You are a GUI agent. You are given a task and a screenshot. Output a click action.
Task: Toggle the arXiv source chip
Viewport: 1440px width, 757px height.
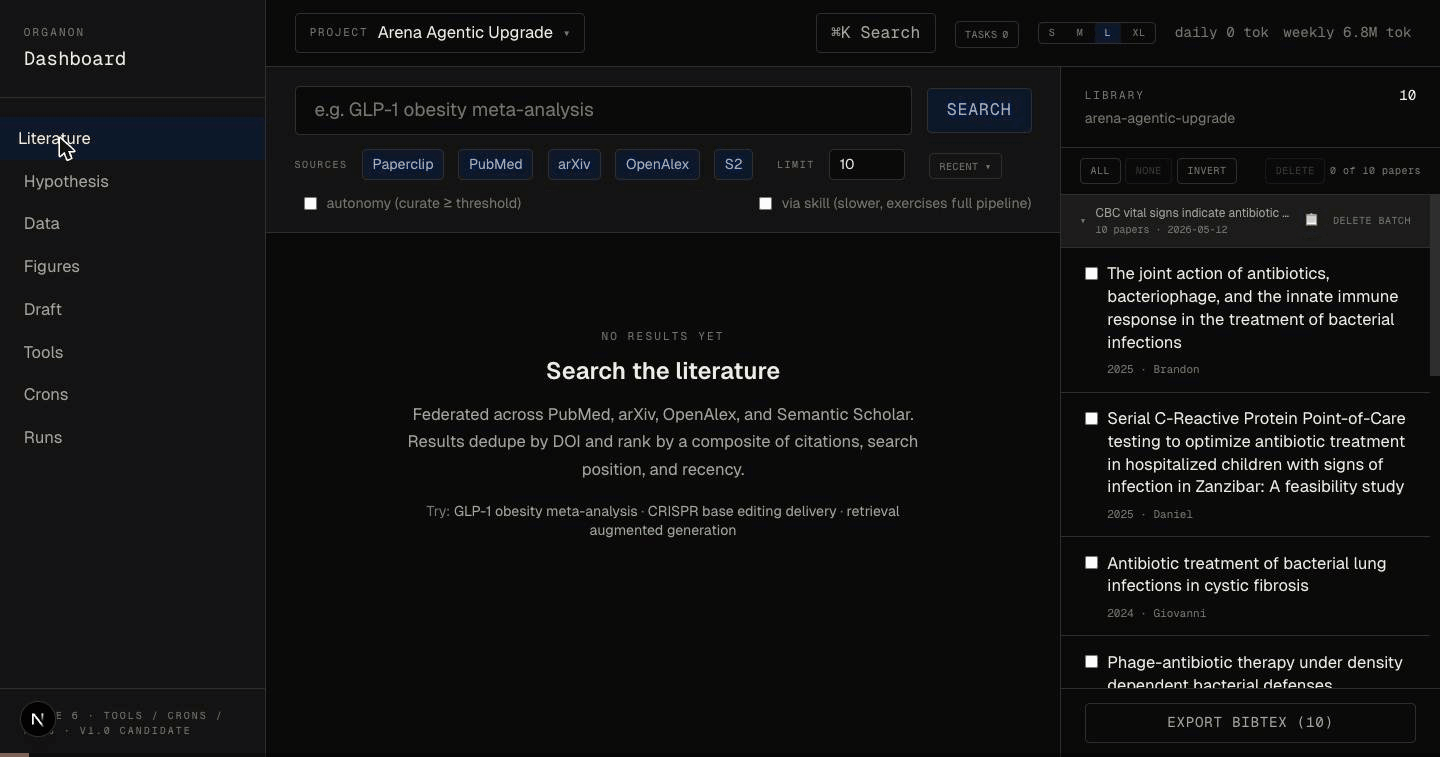(x=574, y=164)
